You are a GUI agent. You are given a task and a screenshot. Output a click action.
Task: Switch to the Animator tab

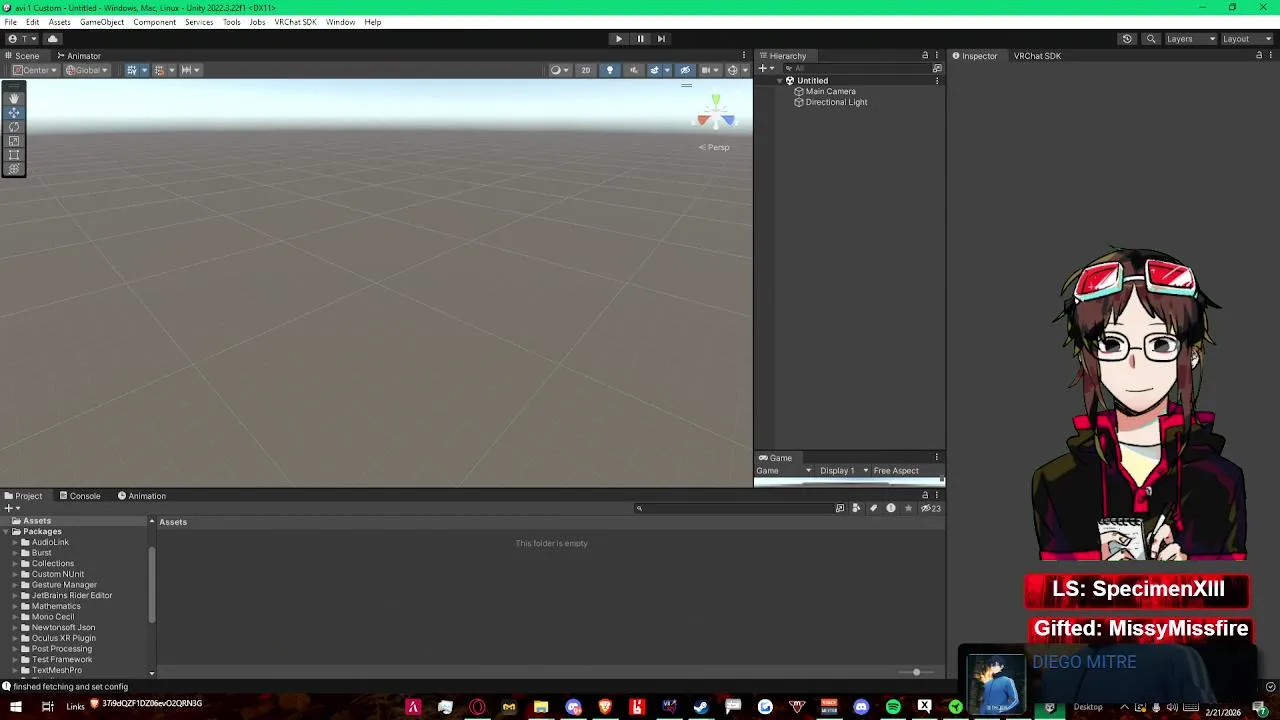[x=79, y=56]
